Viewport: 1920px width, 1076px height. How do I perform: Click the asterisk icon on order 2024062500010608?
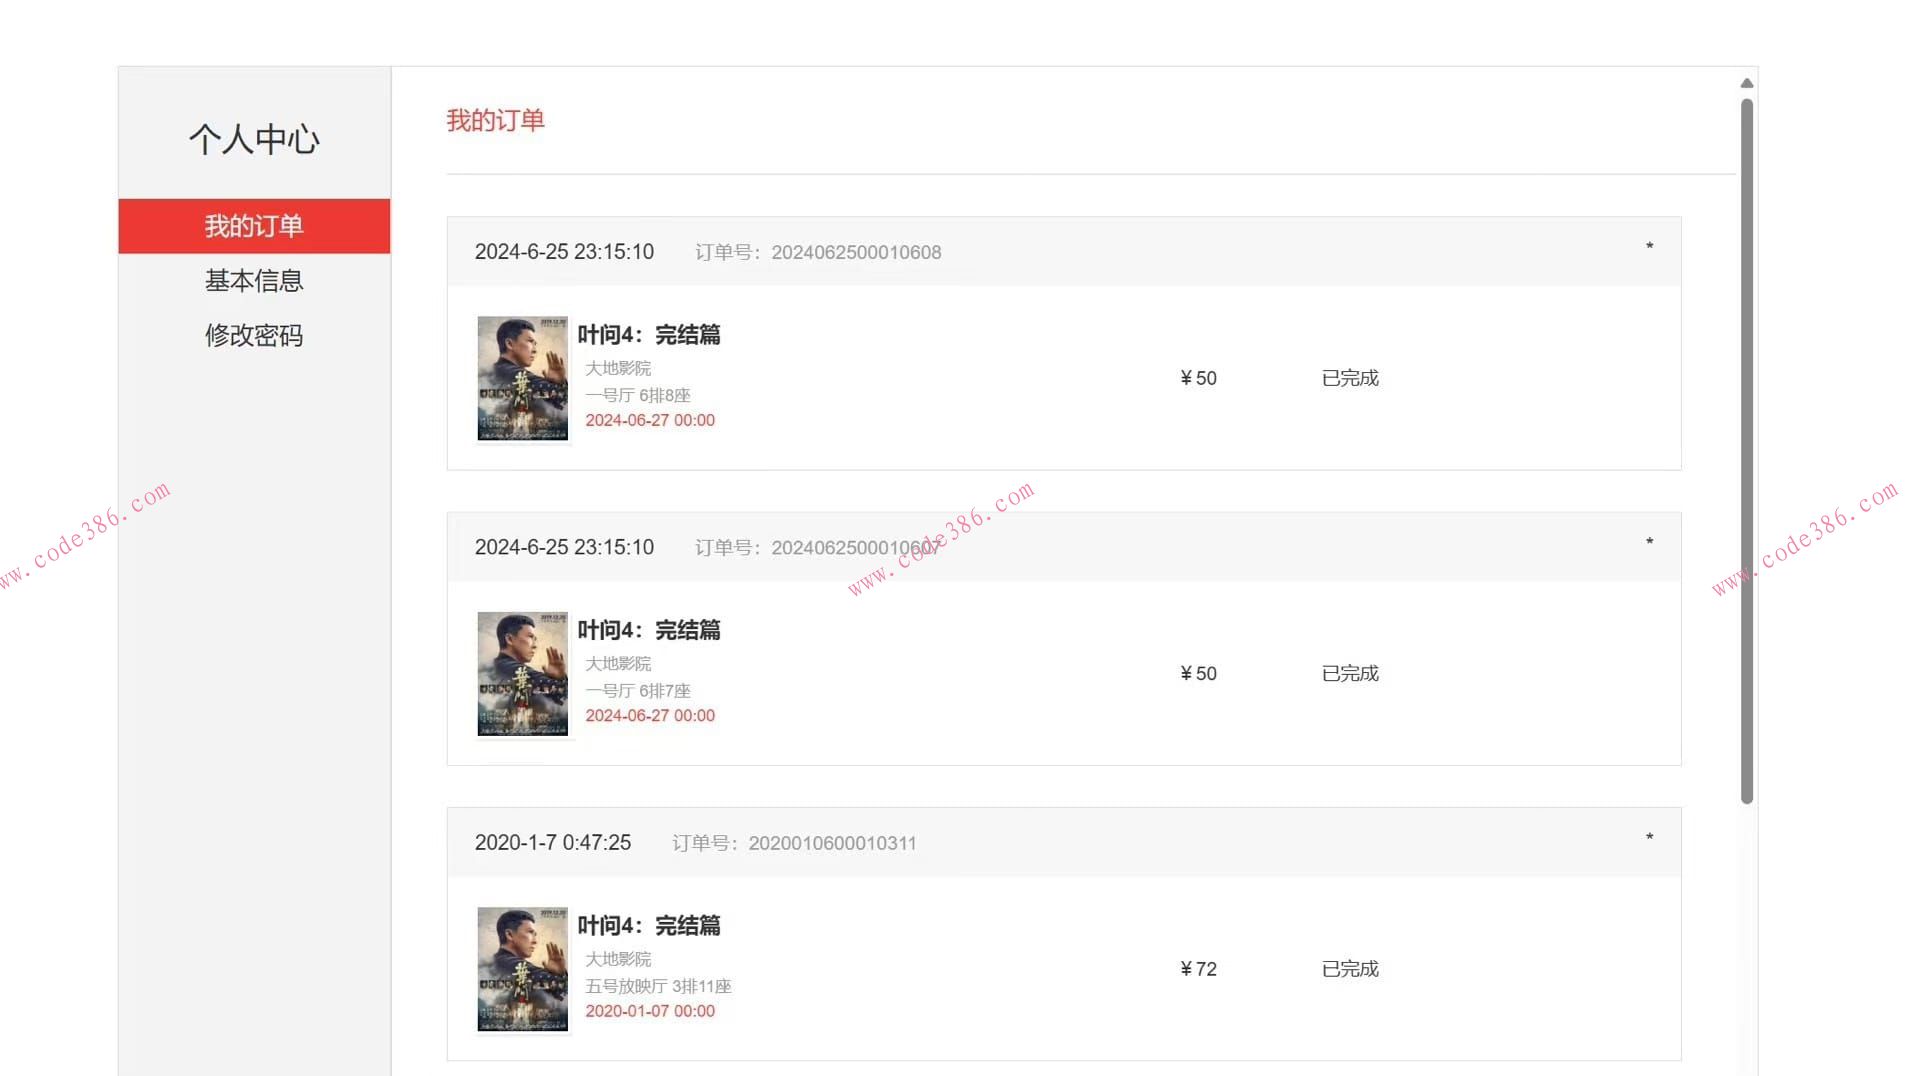1649,246
